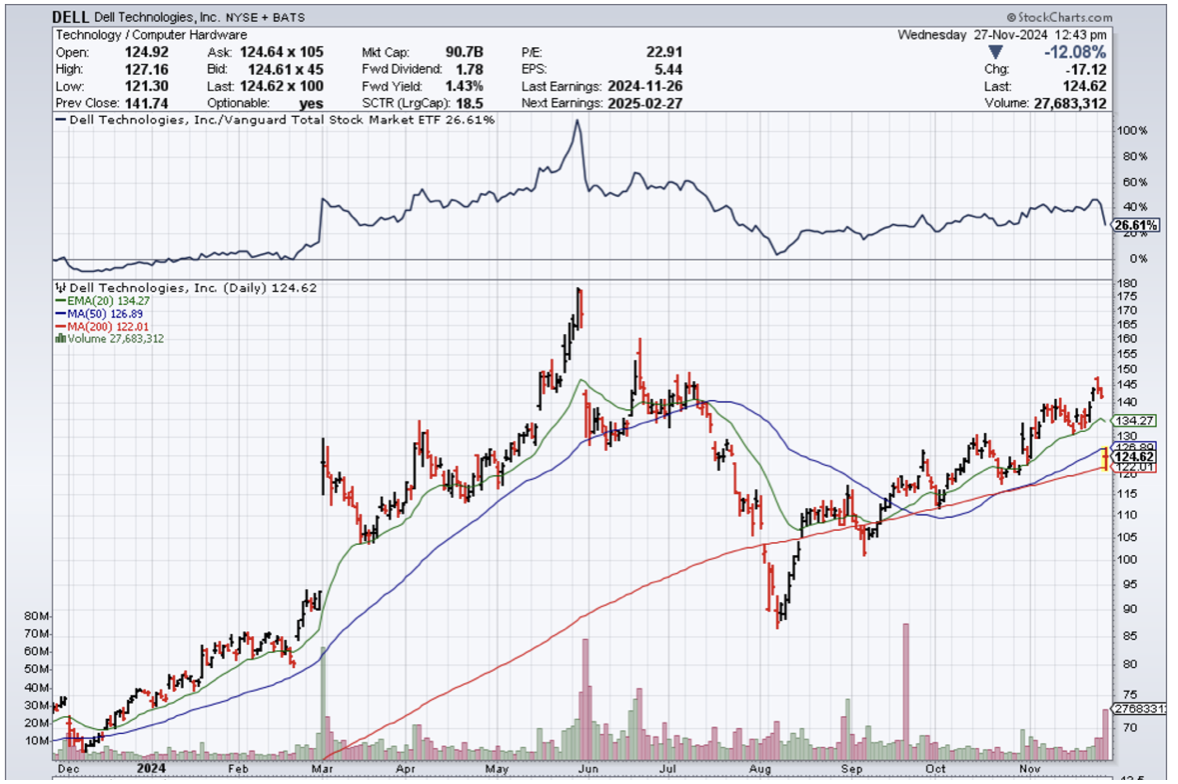The width and height of the screenshot is (1178, 784).
Task: Click the blue MA(50) legend line marker
Action: [61, 314]
